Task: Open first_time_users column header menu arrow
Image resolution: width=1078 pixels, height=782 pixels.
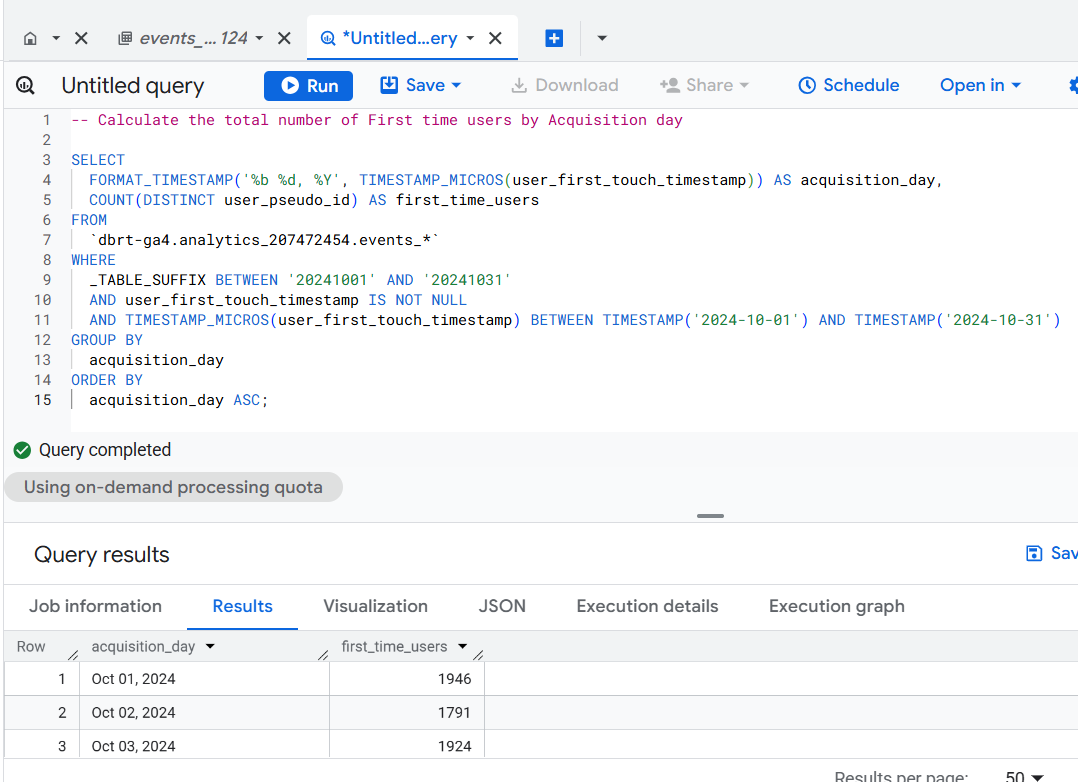Action: tap(462, 647)
